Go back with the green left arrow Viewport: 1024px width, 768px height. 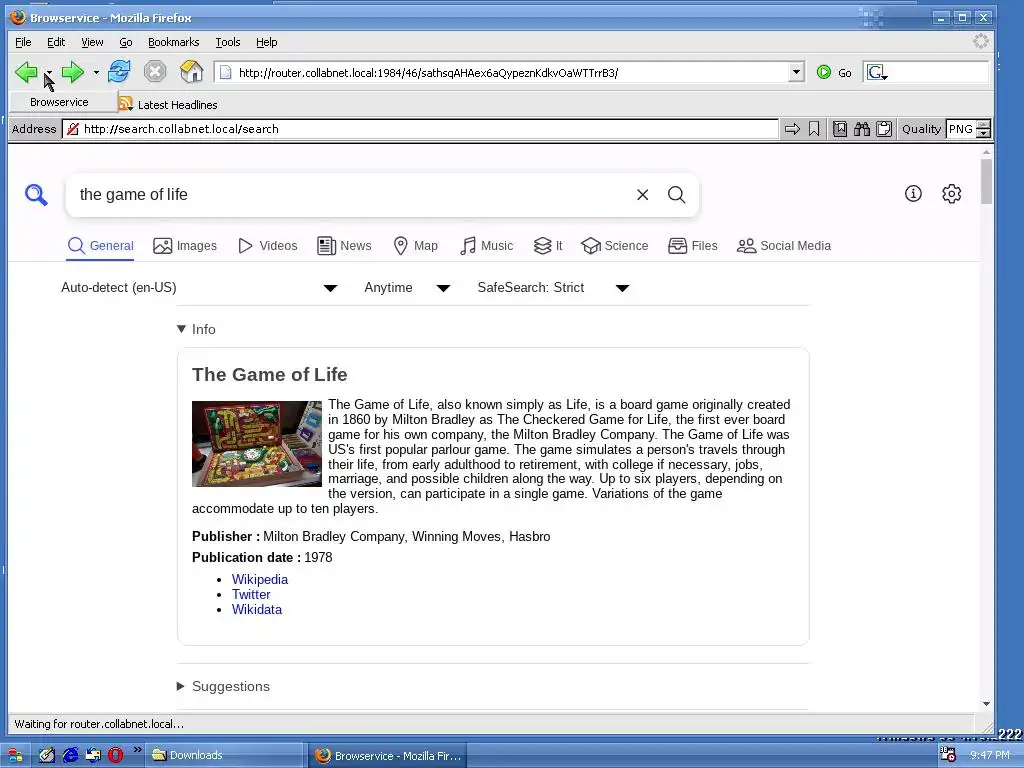click(x=26, y=72)
